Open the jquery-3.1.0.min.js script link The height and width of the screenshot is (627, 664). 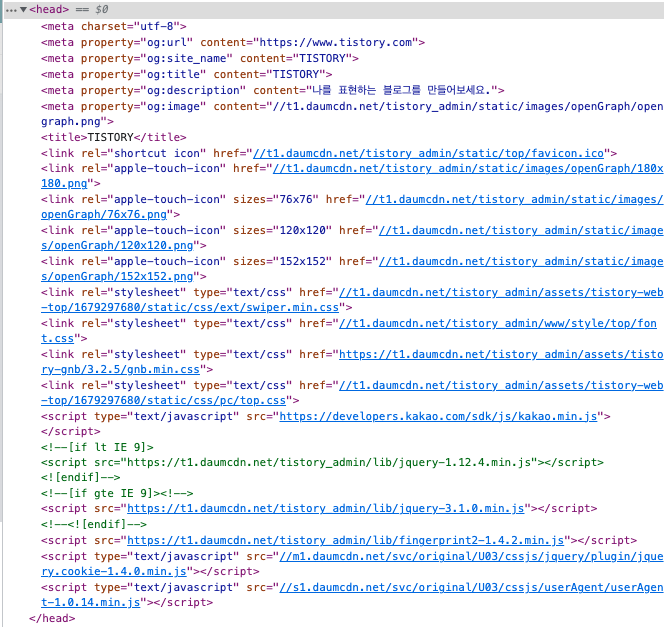point(326,508)
